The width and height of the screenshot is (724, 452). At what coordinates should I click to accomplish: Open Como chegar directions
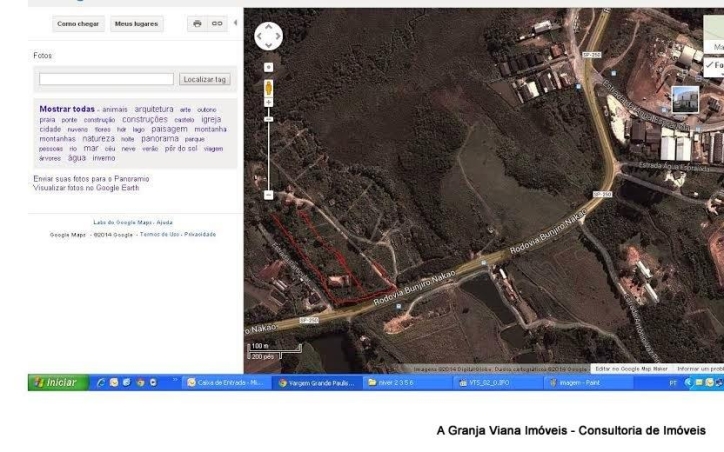tap(78, 24)
